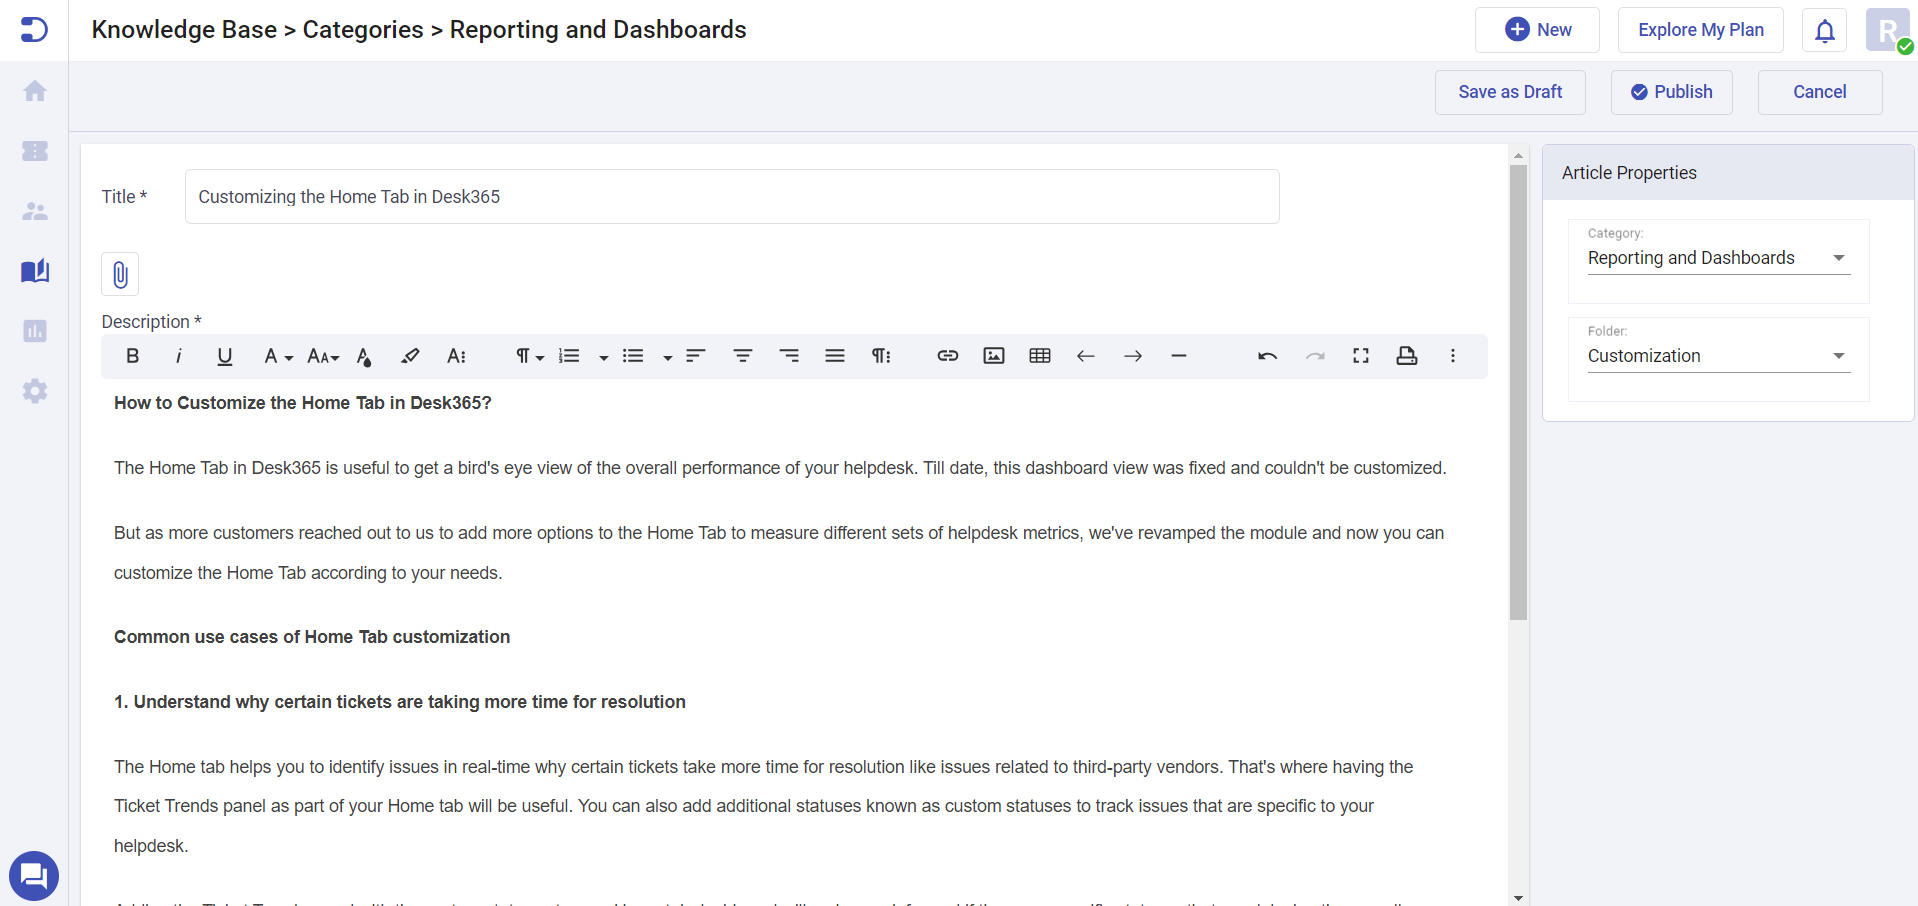Toggle bold formatting in editor toolbar
Screen dimensions: 1918x906
(x=132, y=356)
